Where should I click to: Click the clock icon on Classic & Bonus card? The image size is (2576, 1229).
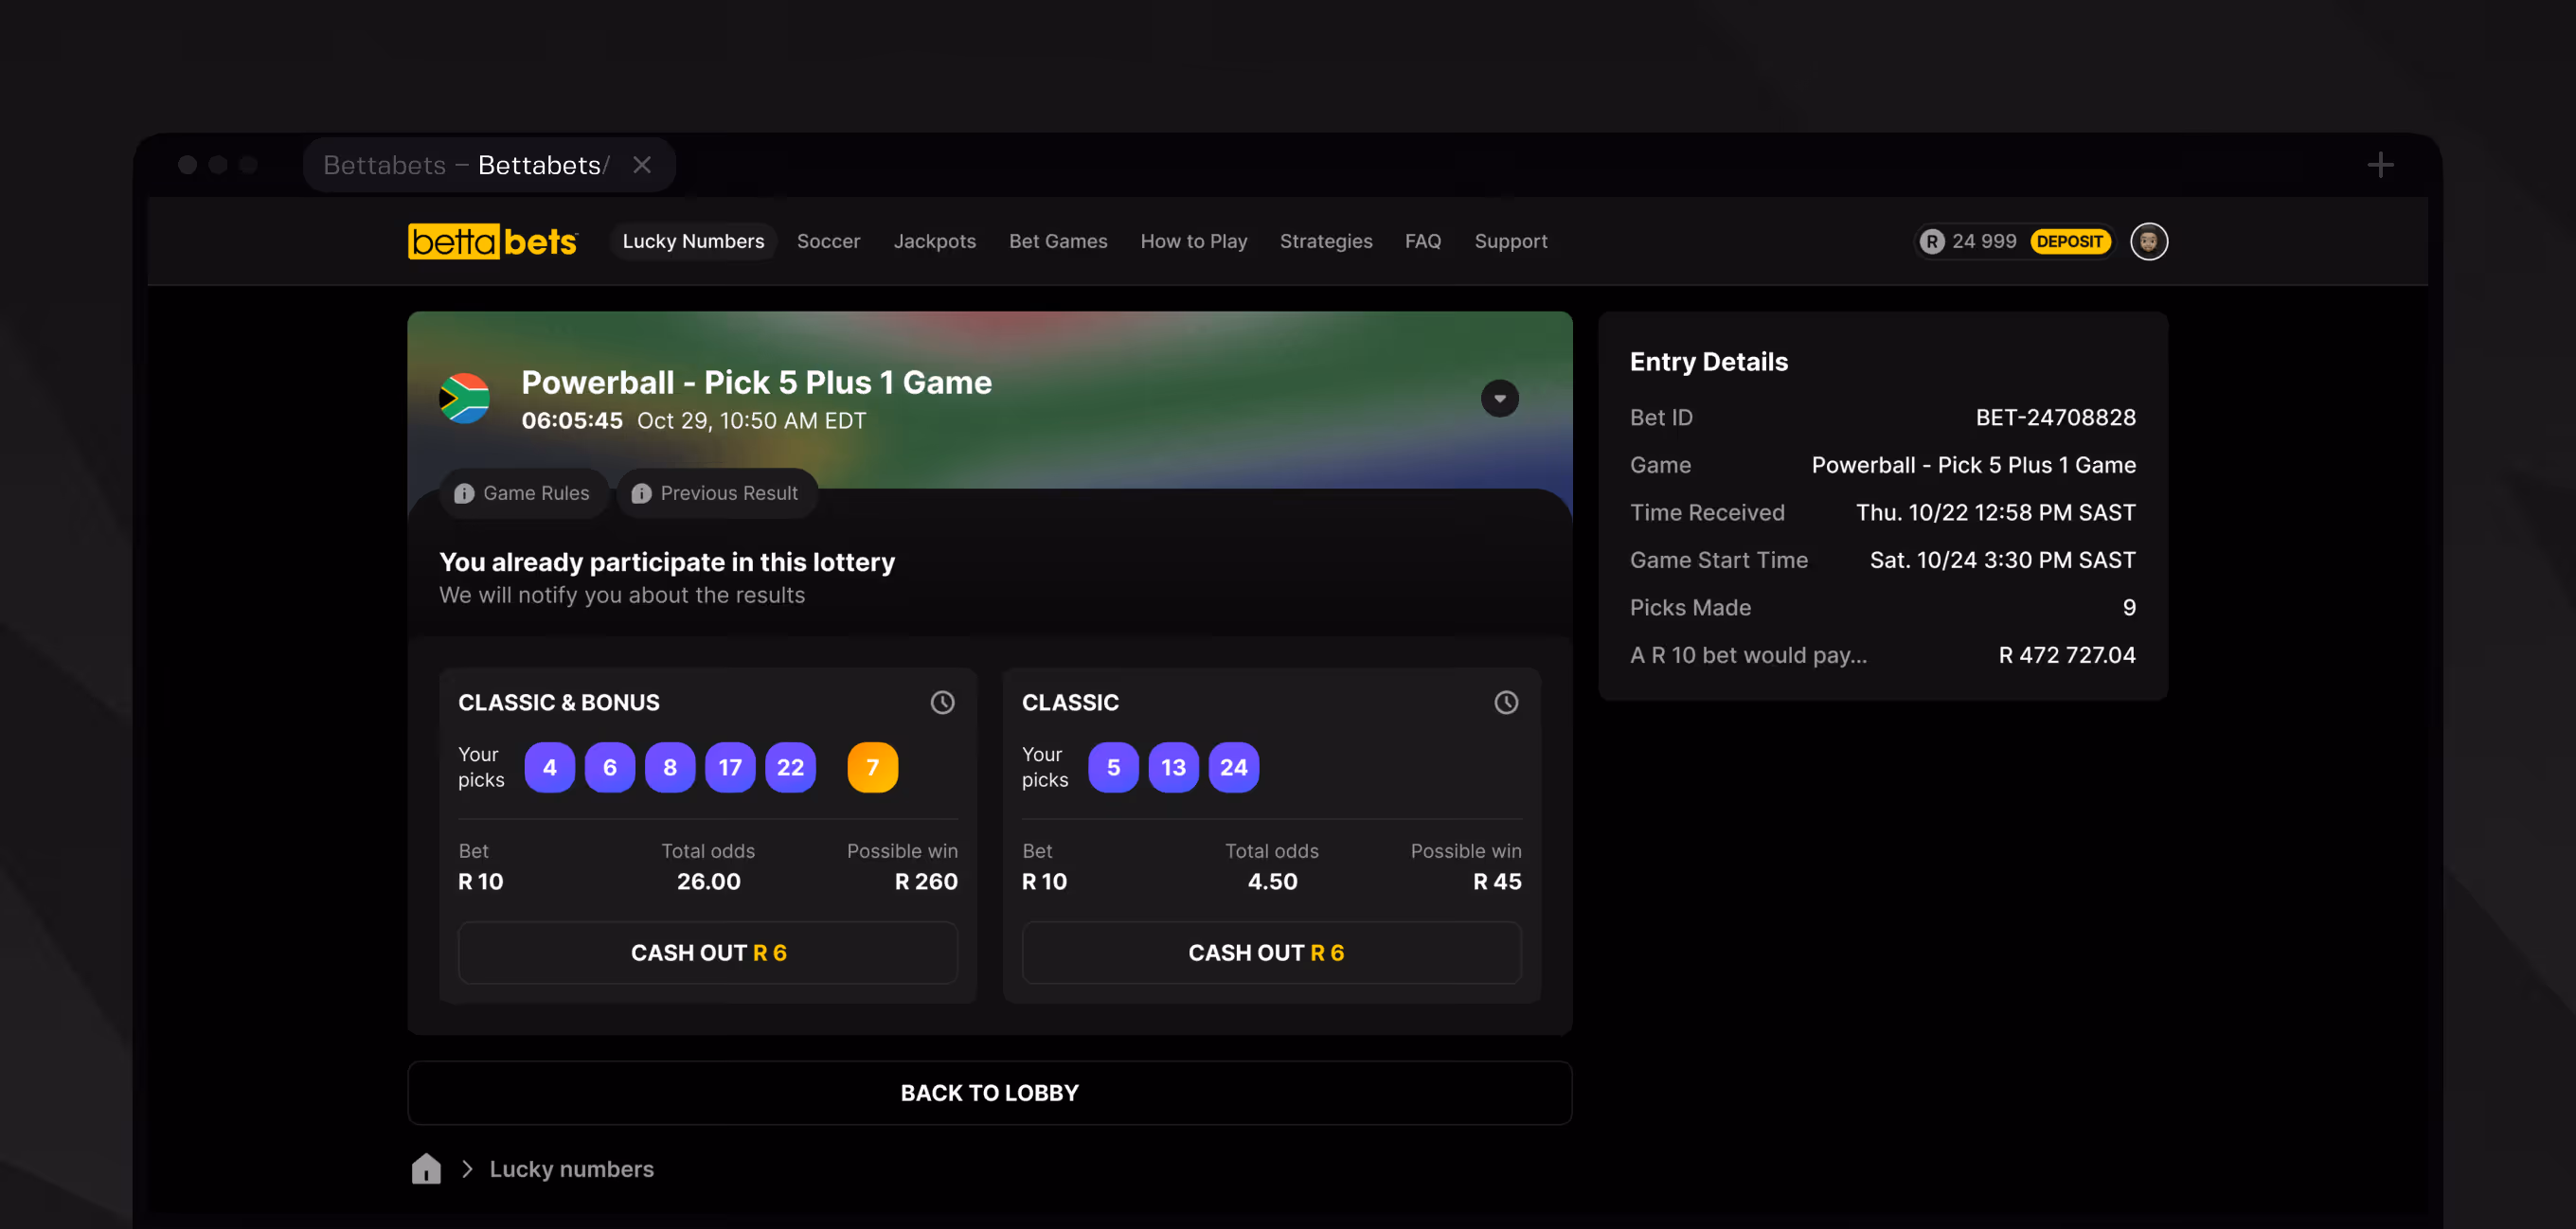942,702
